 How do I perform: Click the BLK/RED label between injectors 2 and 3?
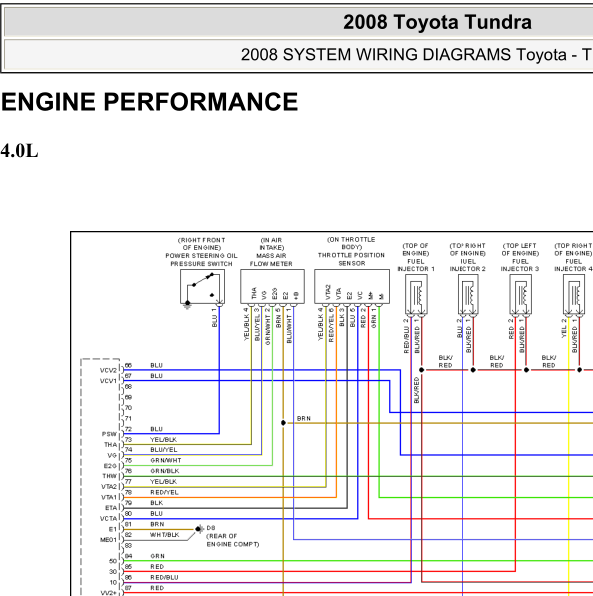497,361
